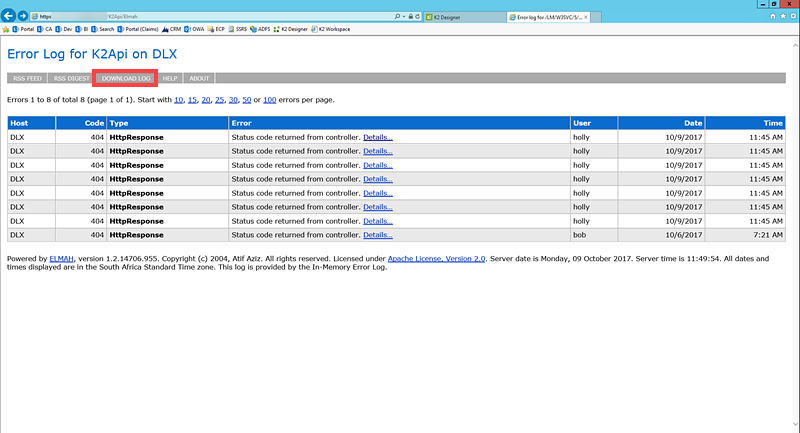Open the address bar dropdown arrow
Viewport: 800px width, 433px height.
pos(404,16)
